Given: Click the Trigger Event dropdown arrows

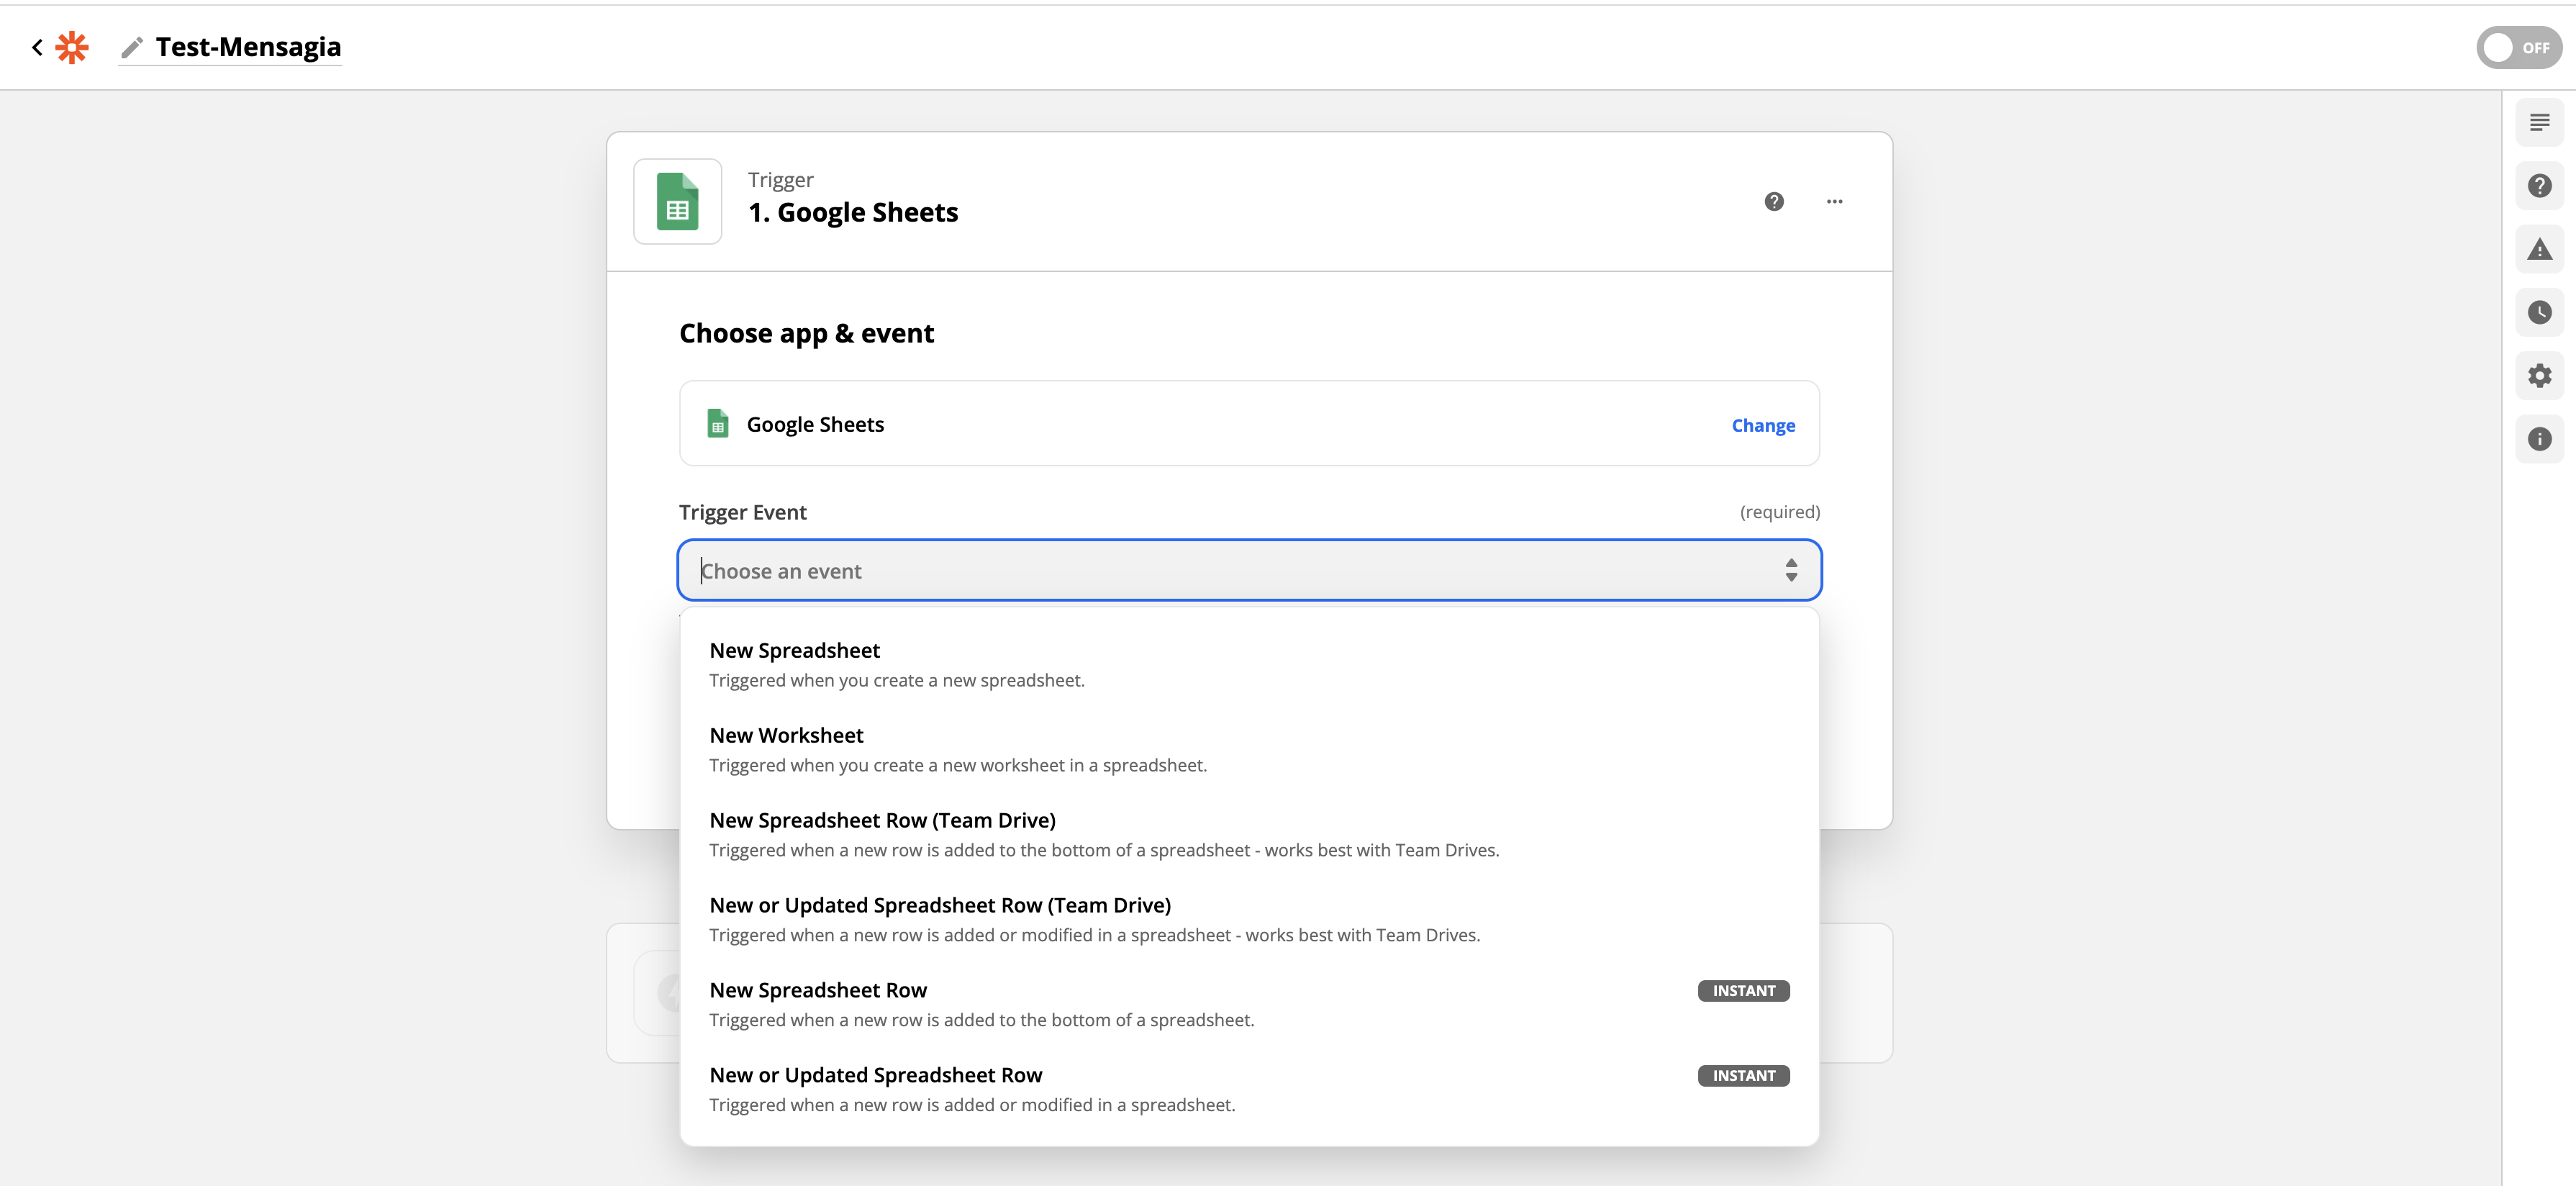Looking at the screenshot, I should [1790, 570].
